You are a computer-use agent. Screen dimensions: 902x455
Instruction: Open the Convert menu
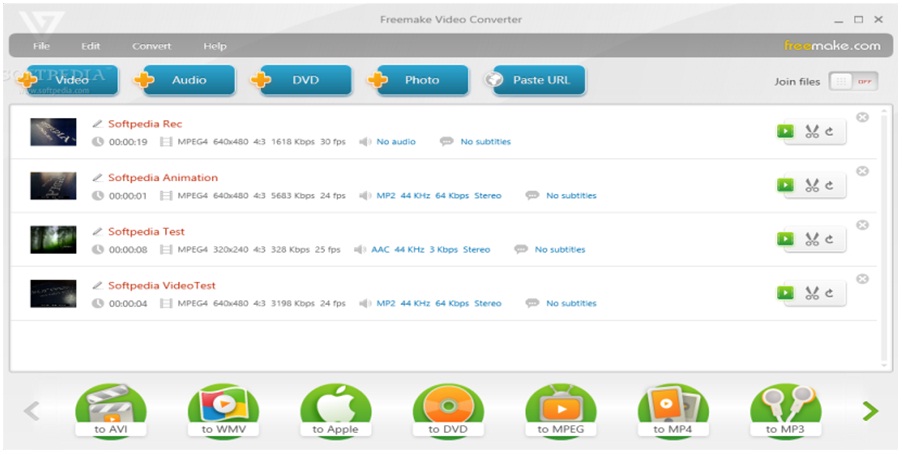point(151,46)
